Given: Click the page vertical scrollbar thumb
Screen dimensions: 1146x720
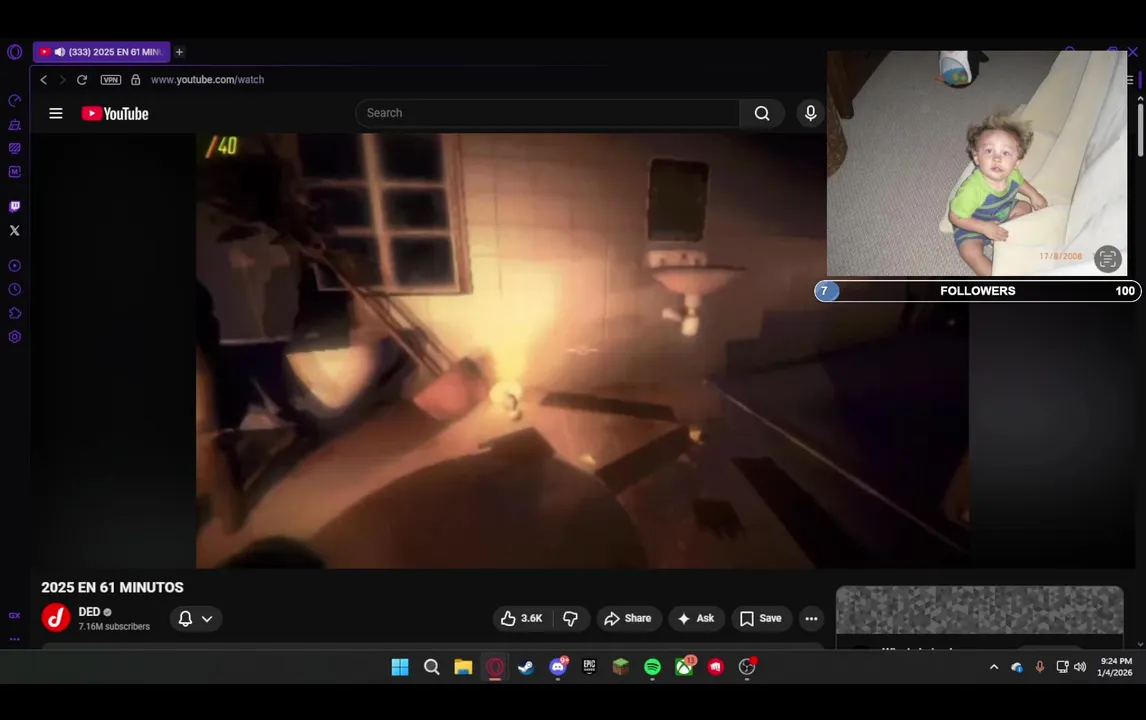Looking at the screenshot, I should click(1140, 129).
